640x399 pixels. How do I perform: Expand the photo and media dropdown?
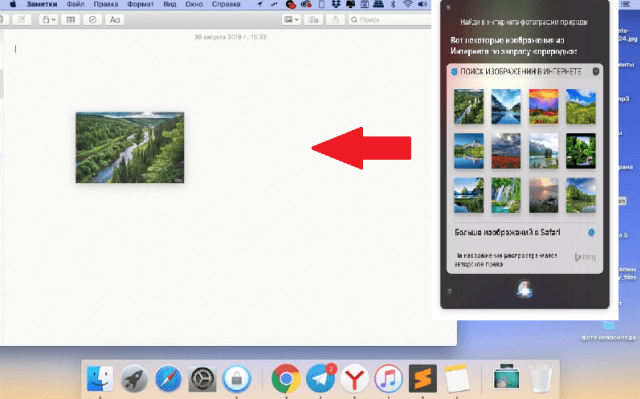coord(291,20)
